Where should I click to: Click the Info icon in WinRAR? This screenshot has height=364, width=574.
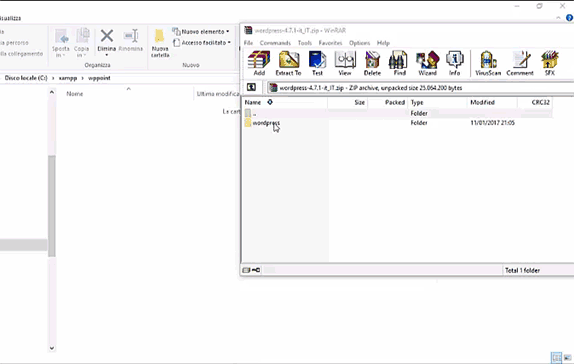[x=455, y=63]
